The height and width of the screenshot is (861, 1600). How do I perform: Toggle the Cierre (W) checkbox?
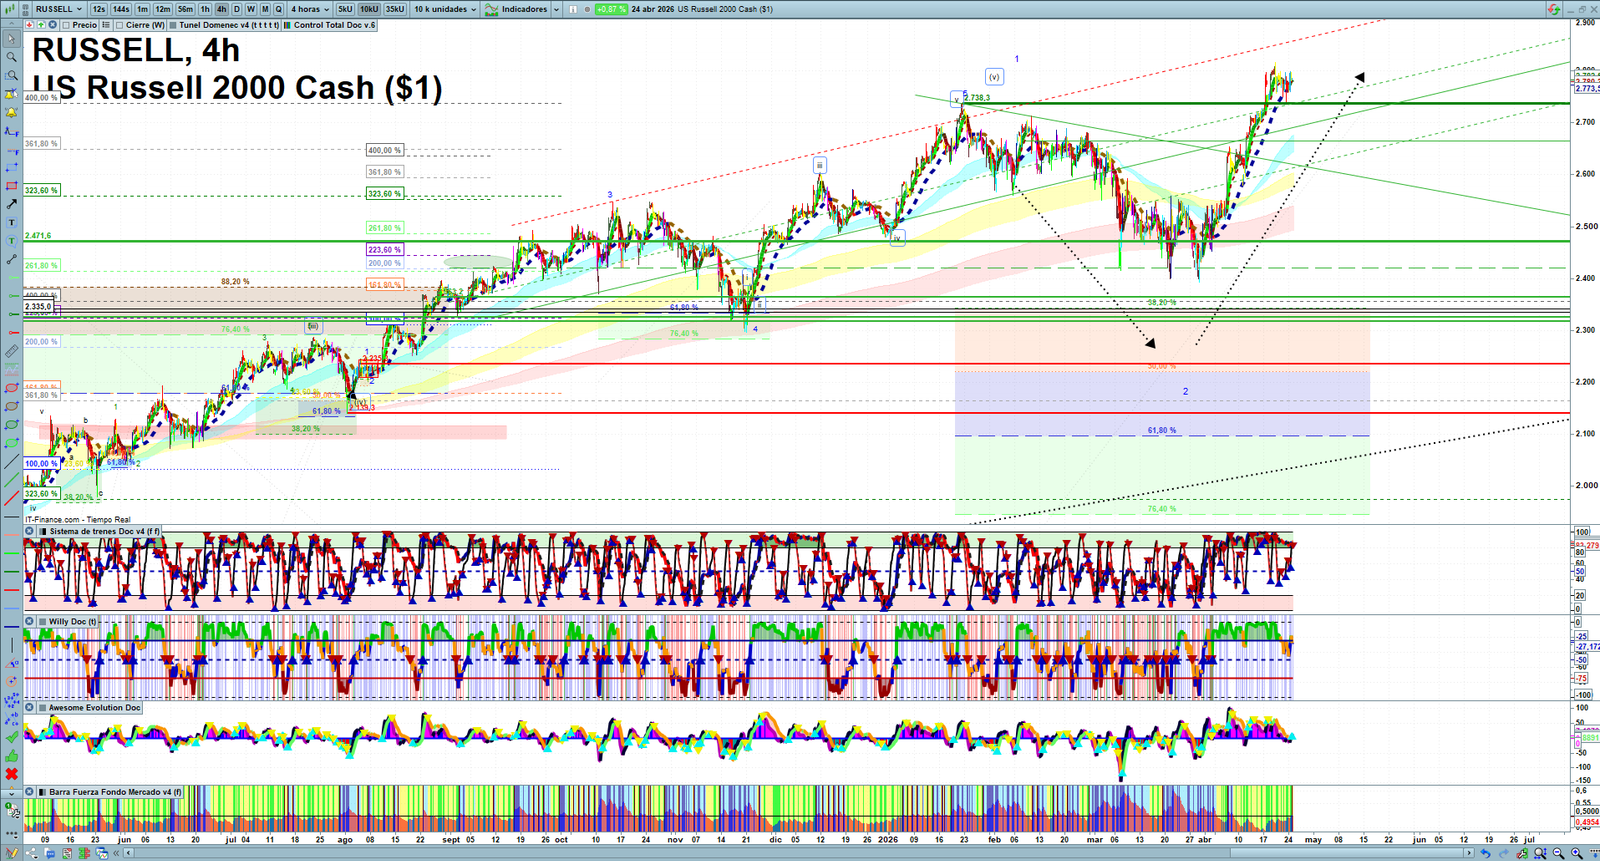[x=120, y=25]
